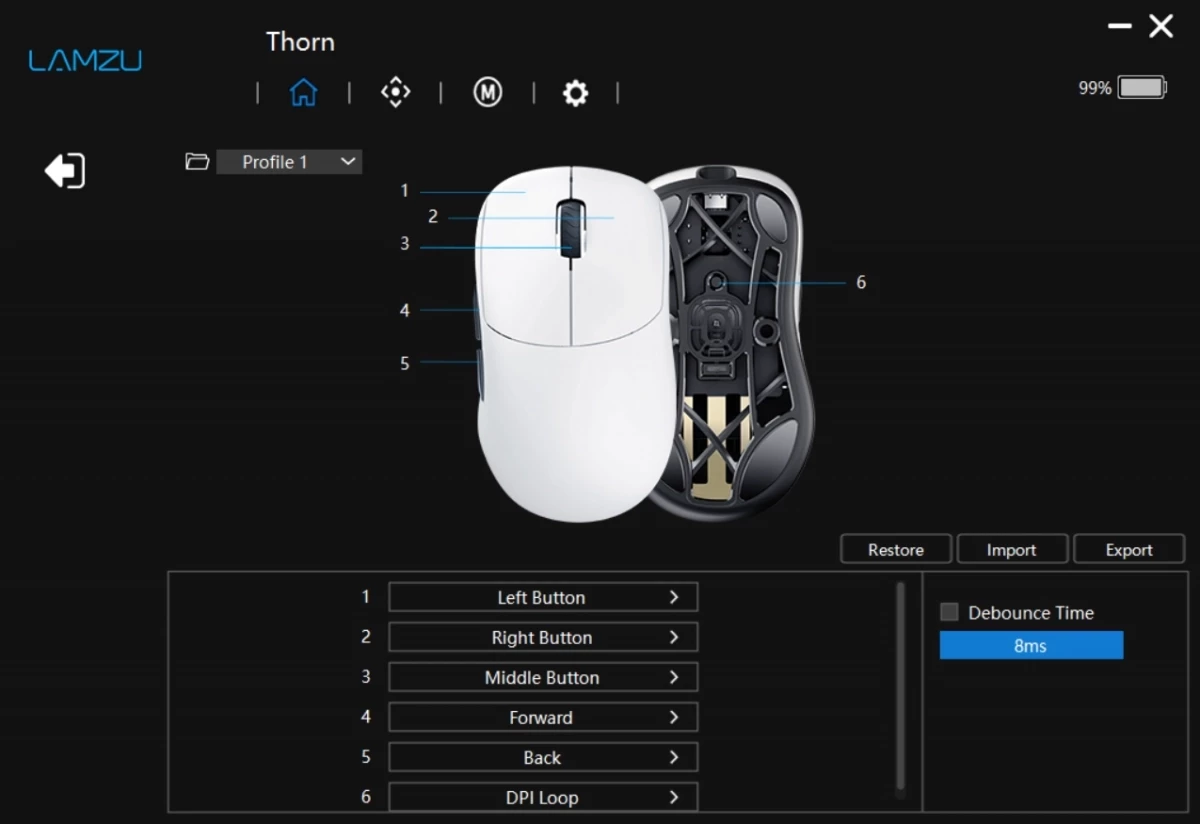The height and width of the screenshot is (824, 1200).
Task: Click callout number 4 beside the side button
Action: [405, 310]
